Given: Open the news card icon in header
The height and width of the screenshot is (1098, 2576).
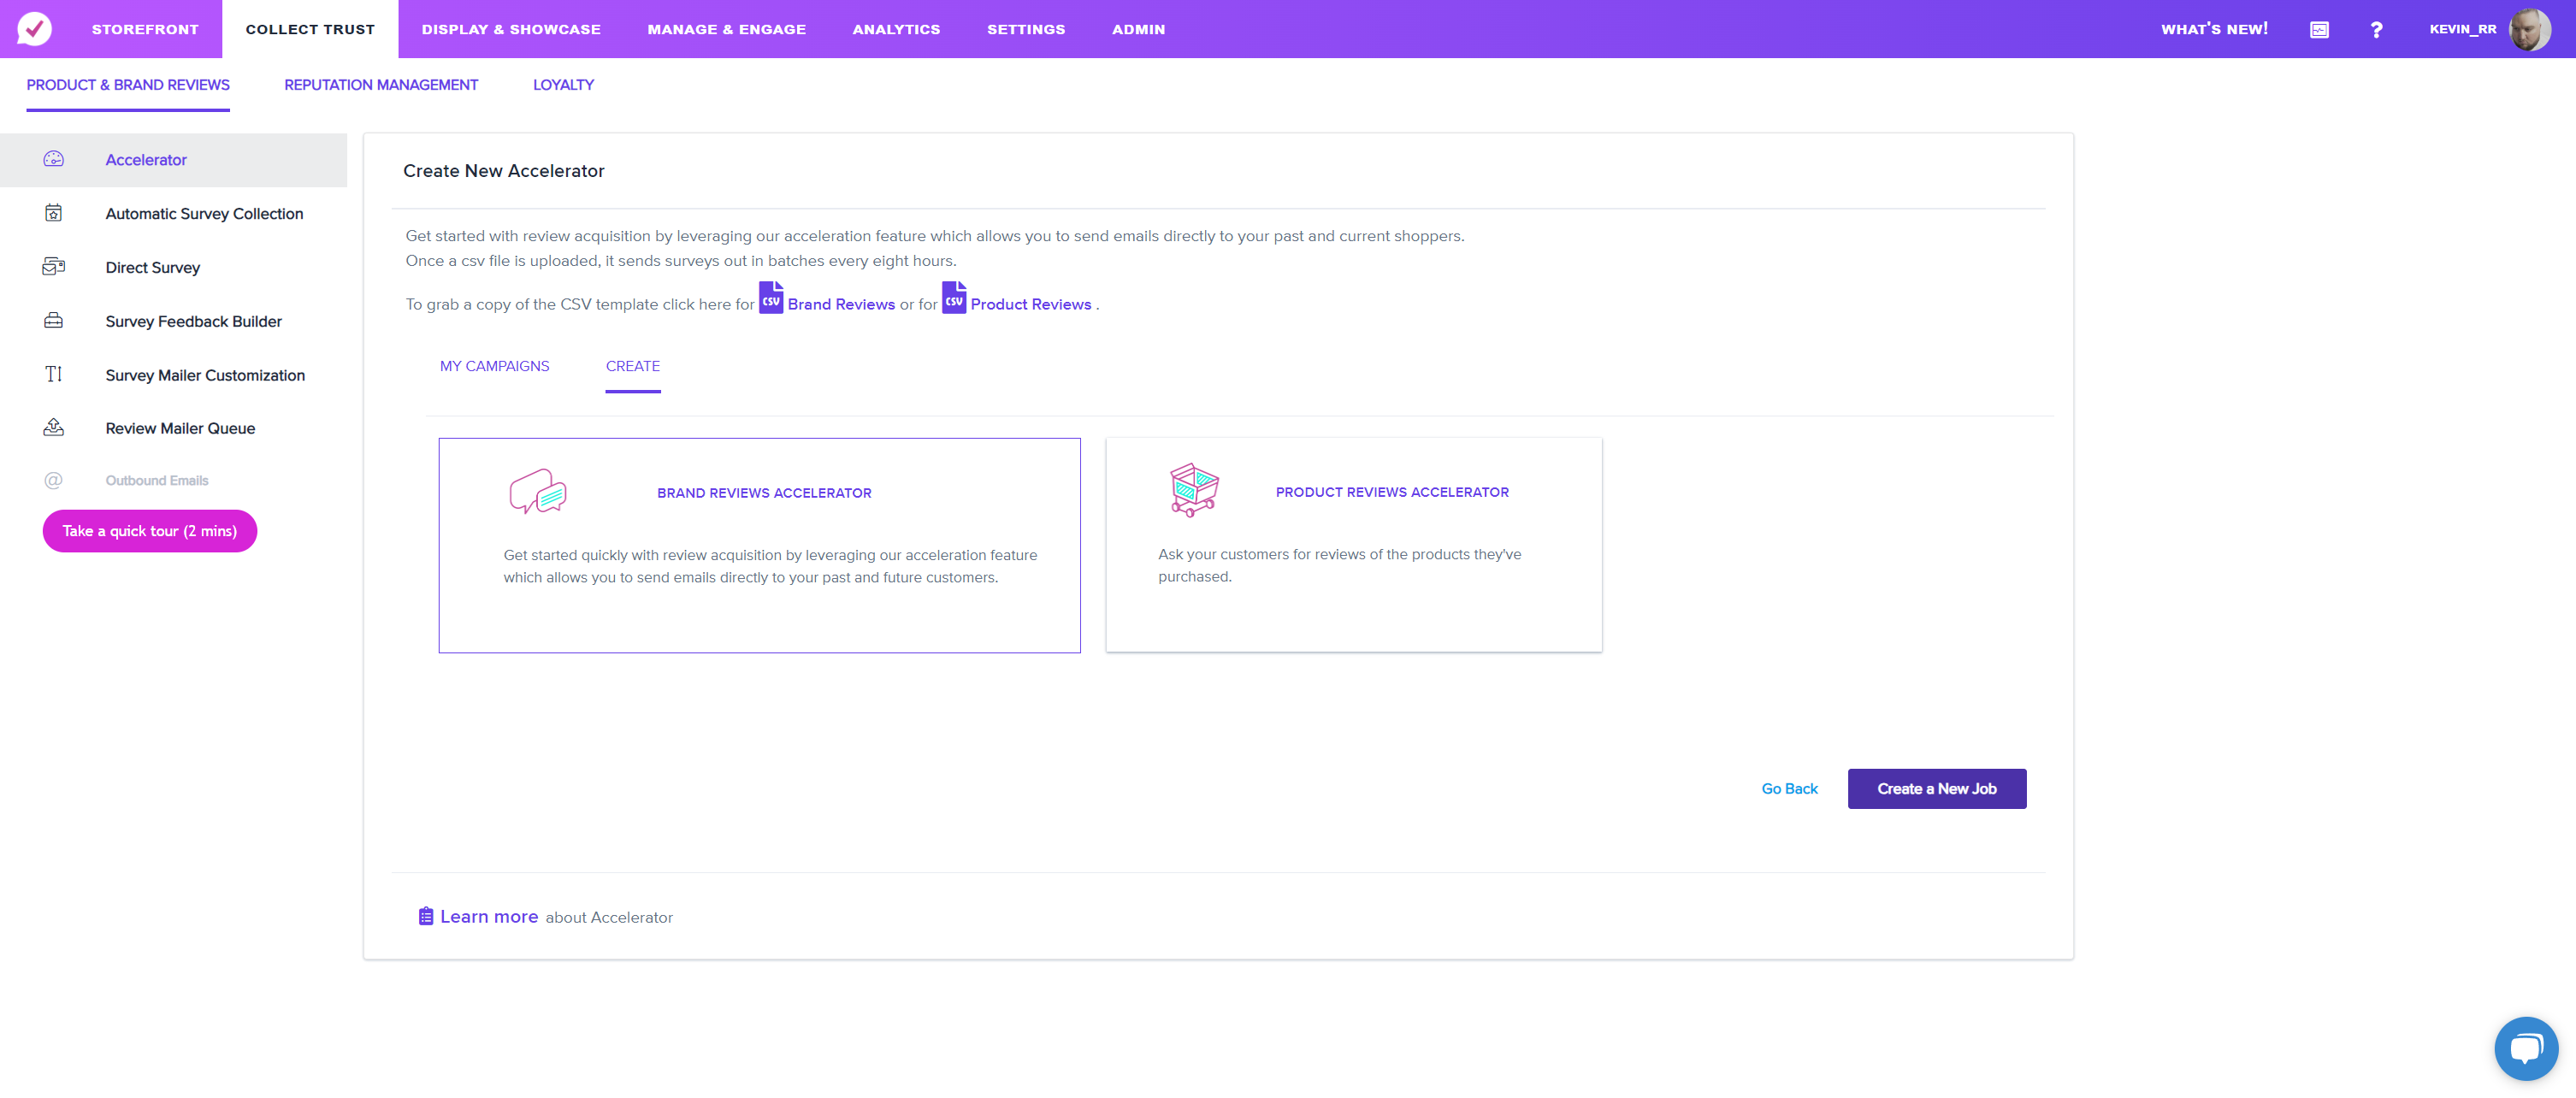Looking at the screenshot, I should (x=2319, y=30).
